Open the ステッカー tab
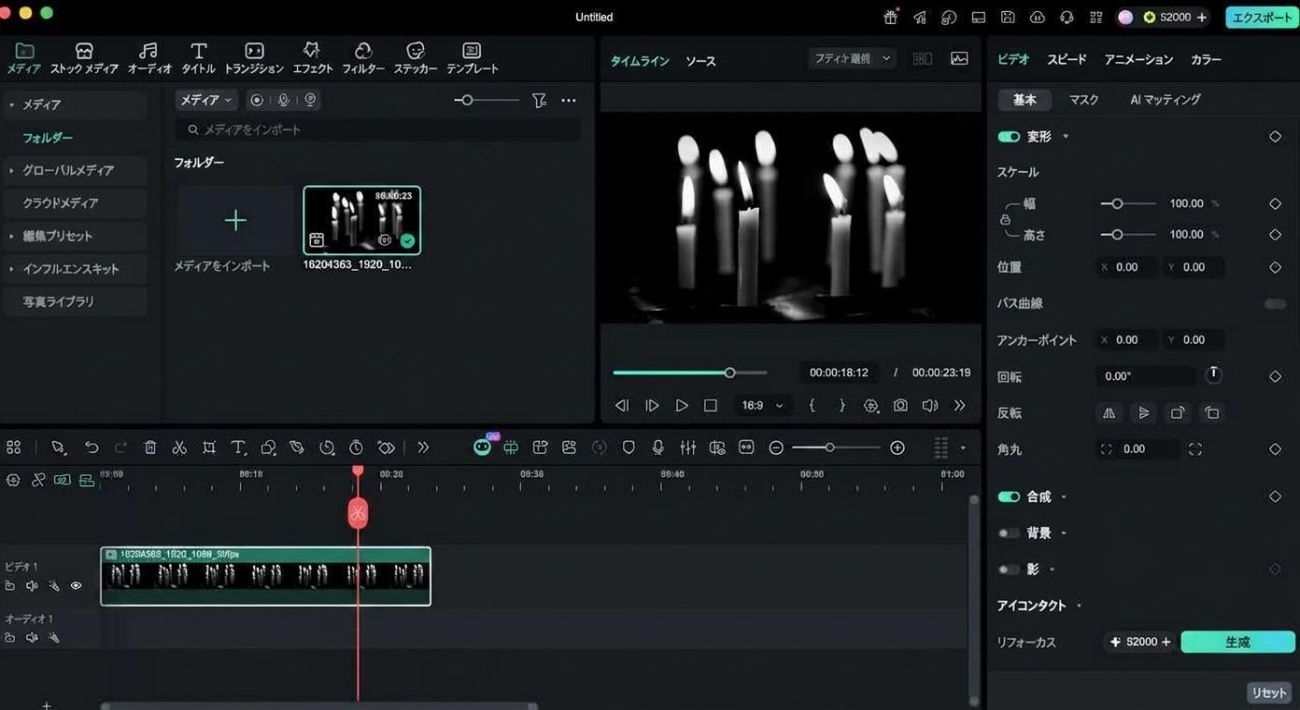The width and height of the screenshot is (1300, 710). 415,58
